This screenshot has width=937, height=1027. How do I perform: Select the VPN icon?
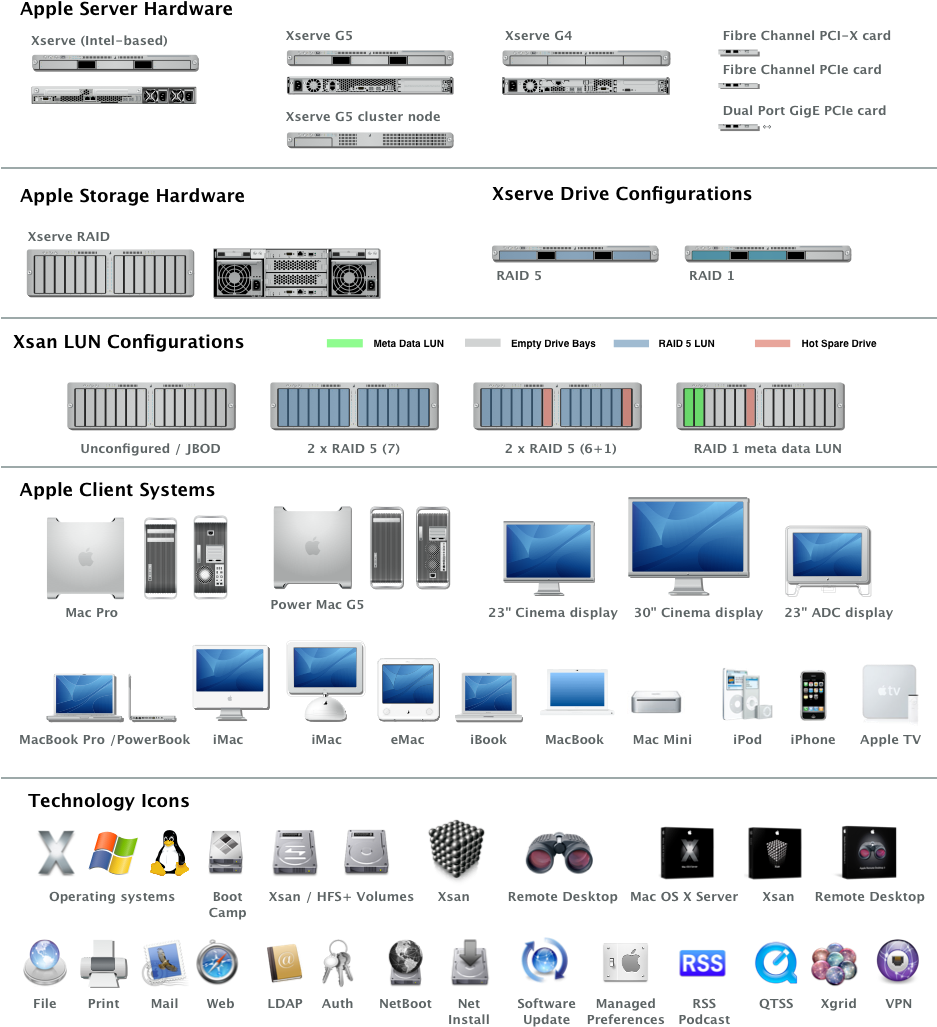897,962
